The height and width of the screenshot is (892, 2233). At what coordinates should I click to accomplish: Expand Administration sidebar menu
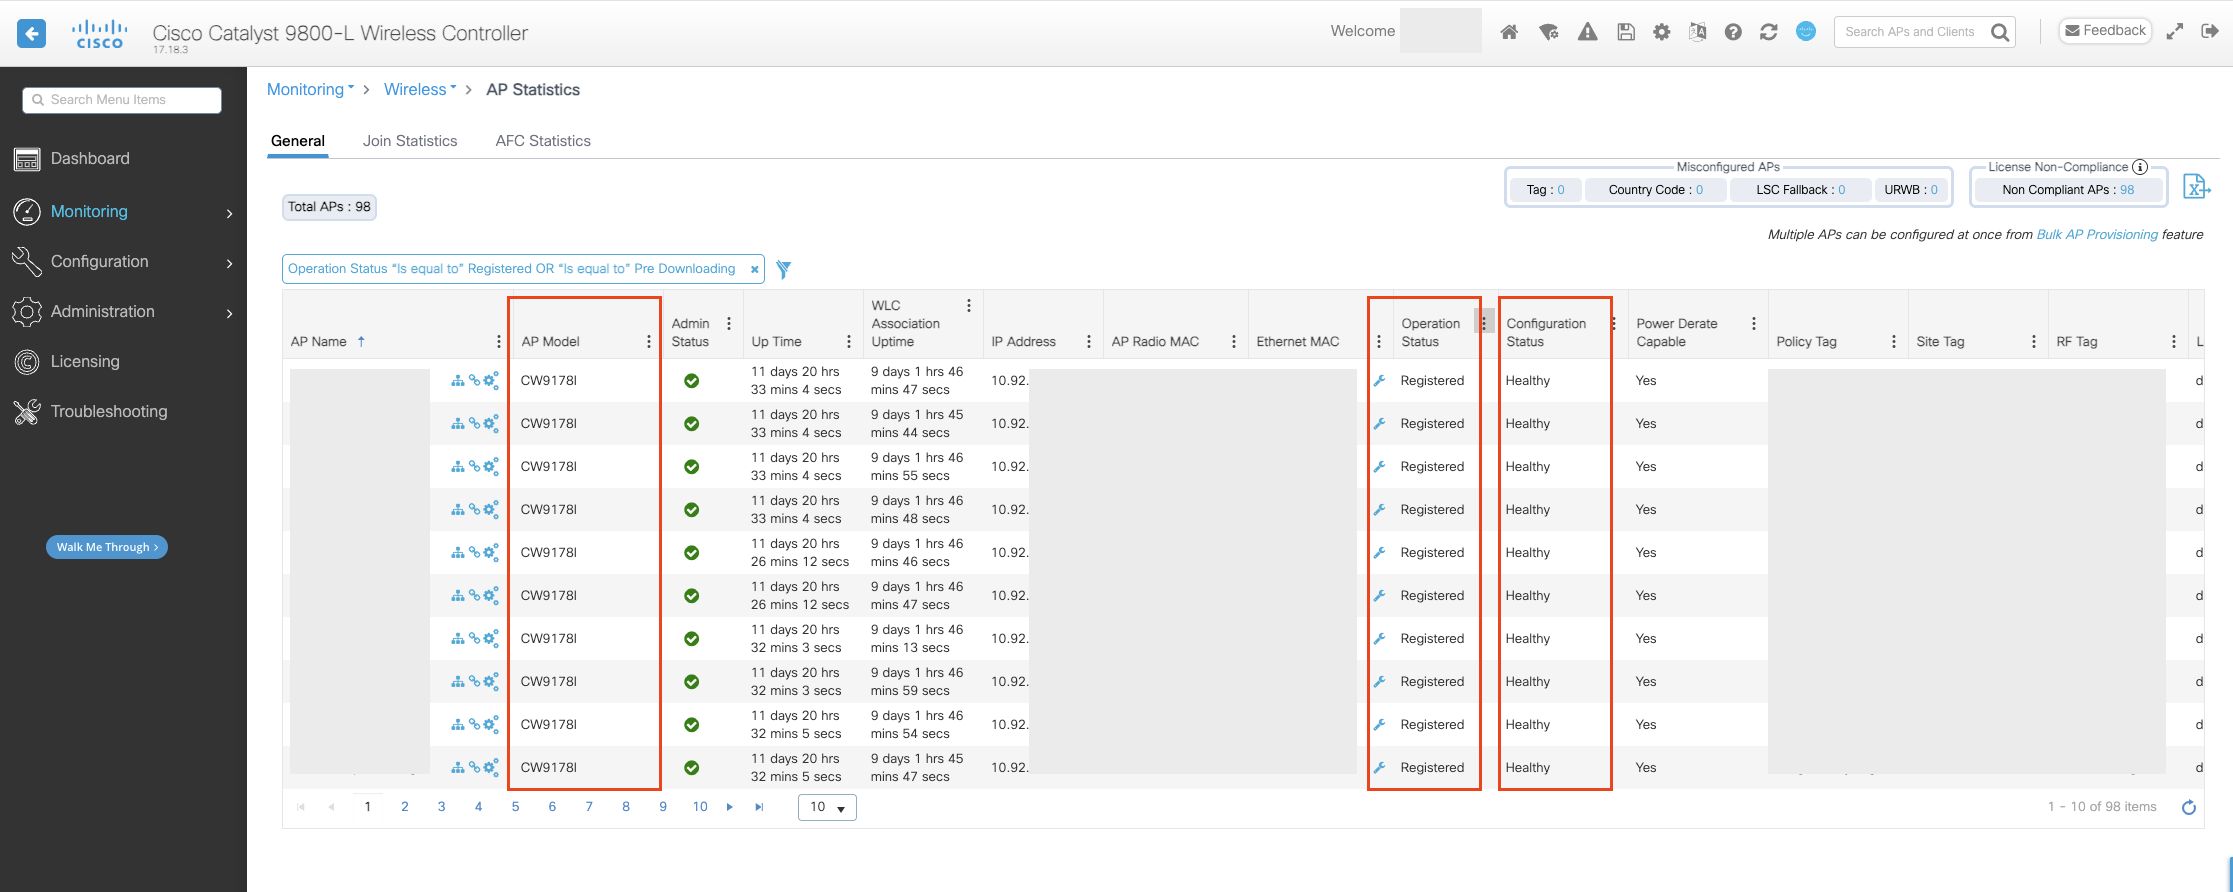tap(123, 312)
